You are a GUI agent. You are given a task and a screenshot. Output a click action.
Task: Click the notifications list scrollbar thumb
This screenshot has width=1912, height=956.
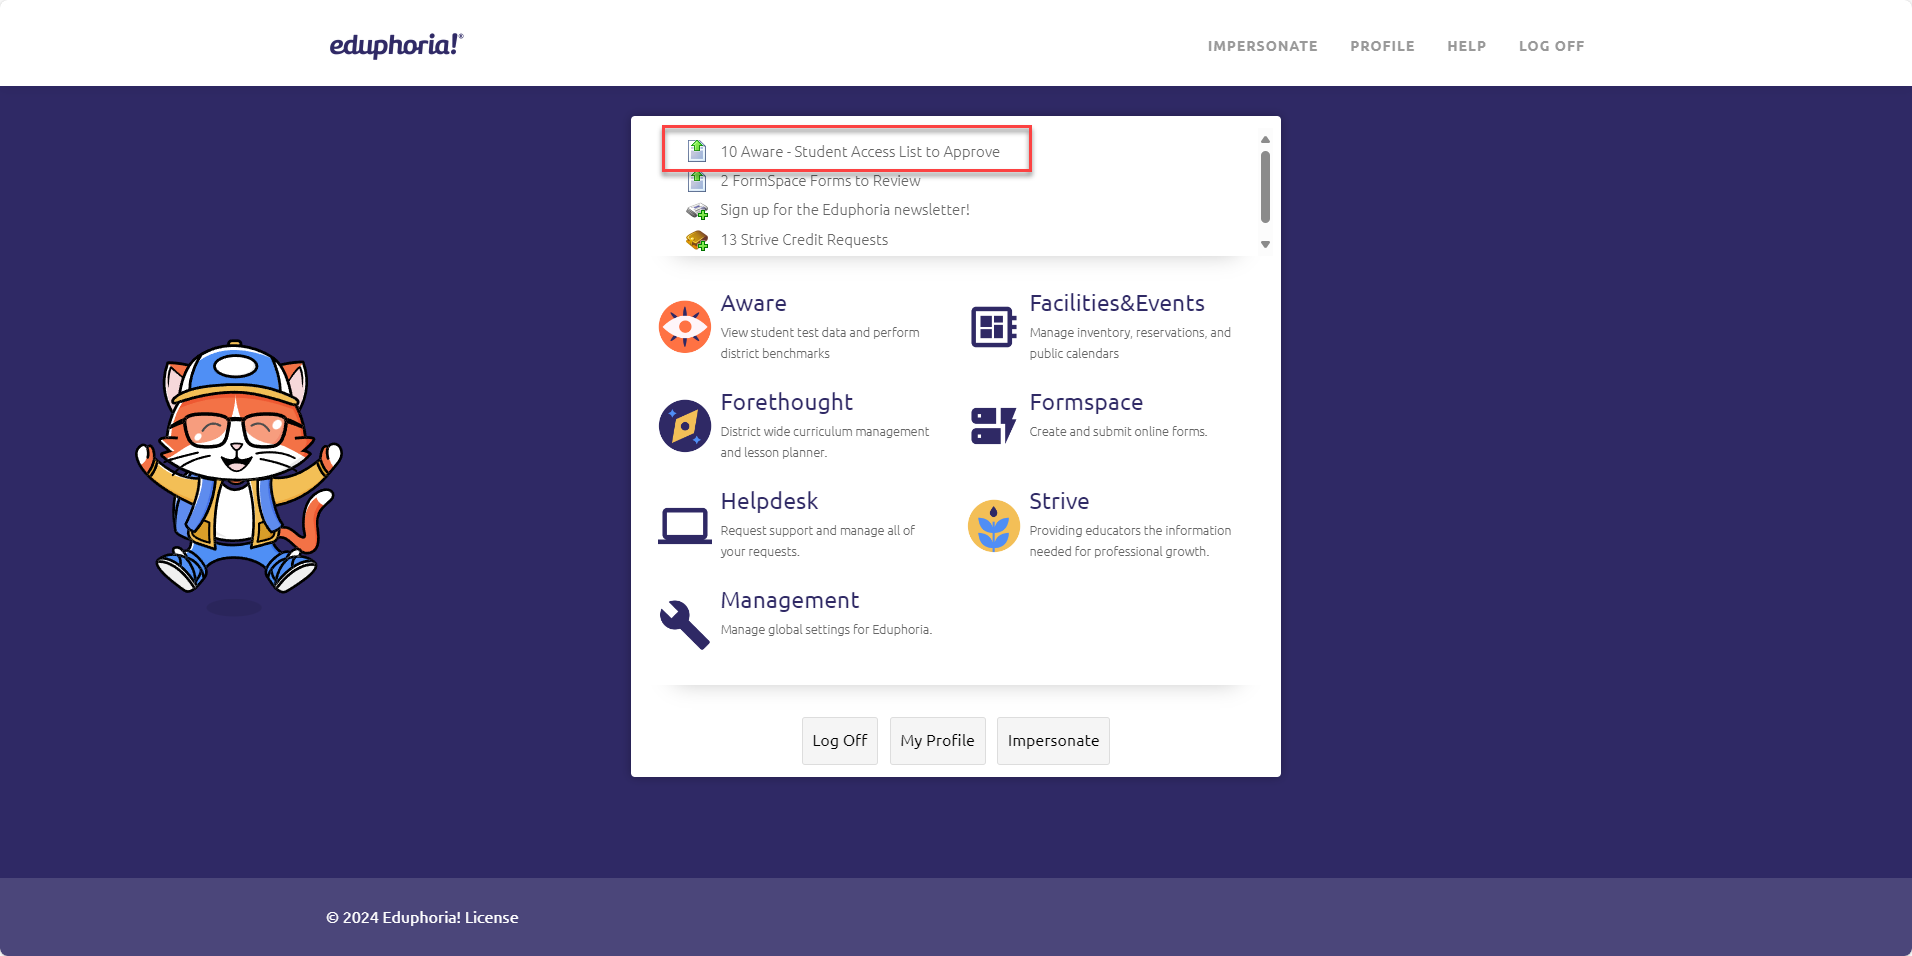click(x=1265, y=187)
